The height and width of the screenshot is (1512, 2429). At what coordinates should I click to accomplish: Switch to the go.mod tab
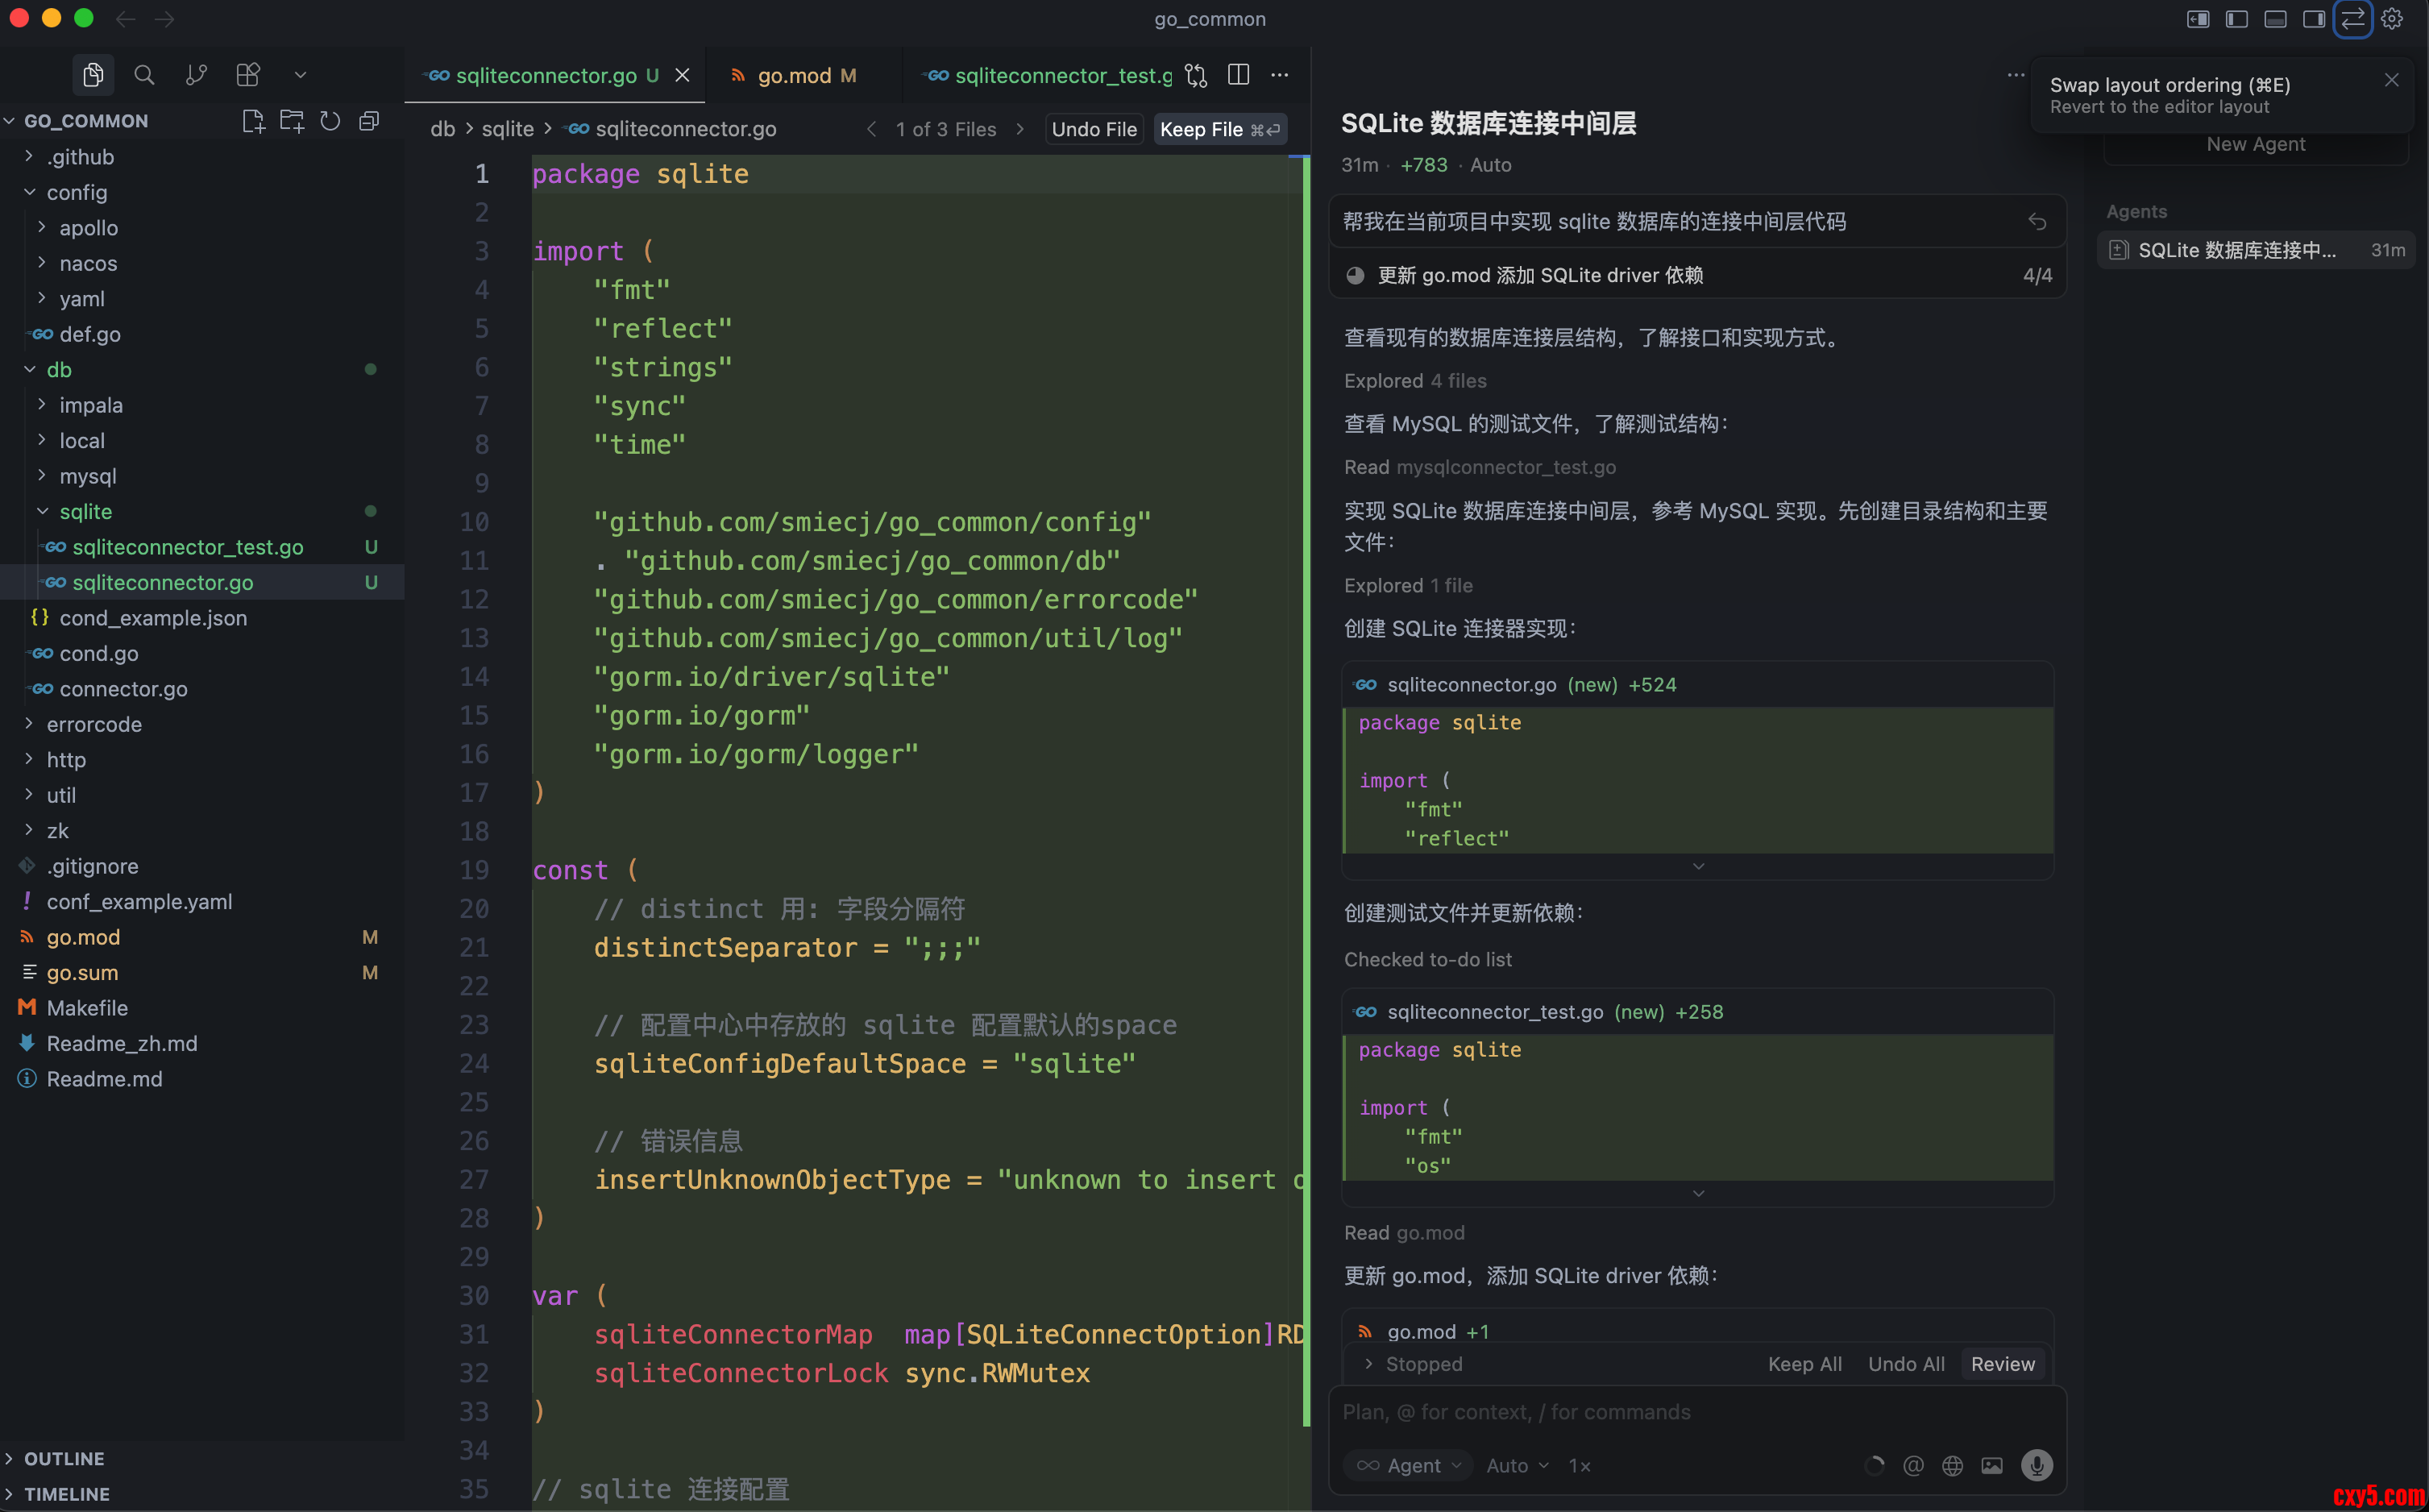[x=795, y=76]
